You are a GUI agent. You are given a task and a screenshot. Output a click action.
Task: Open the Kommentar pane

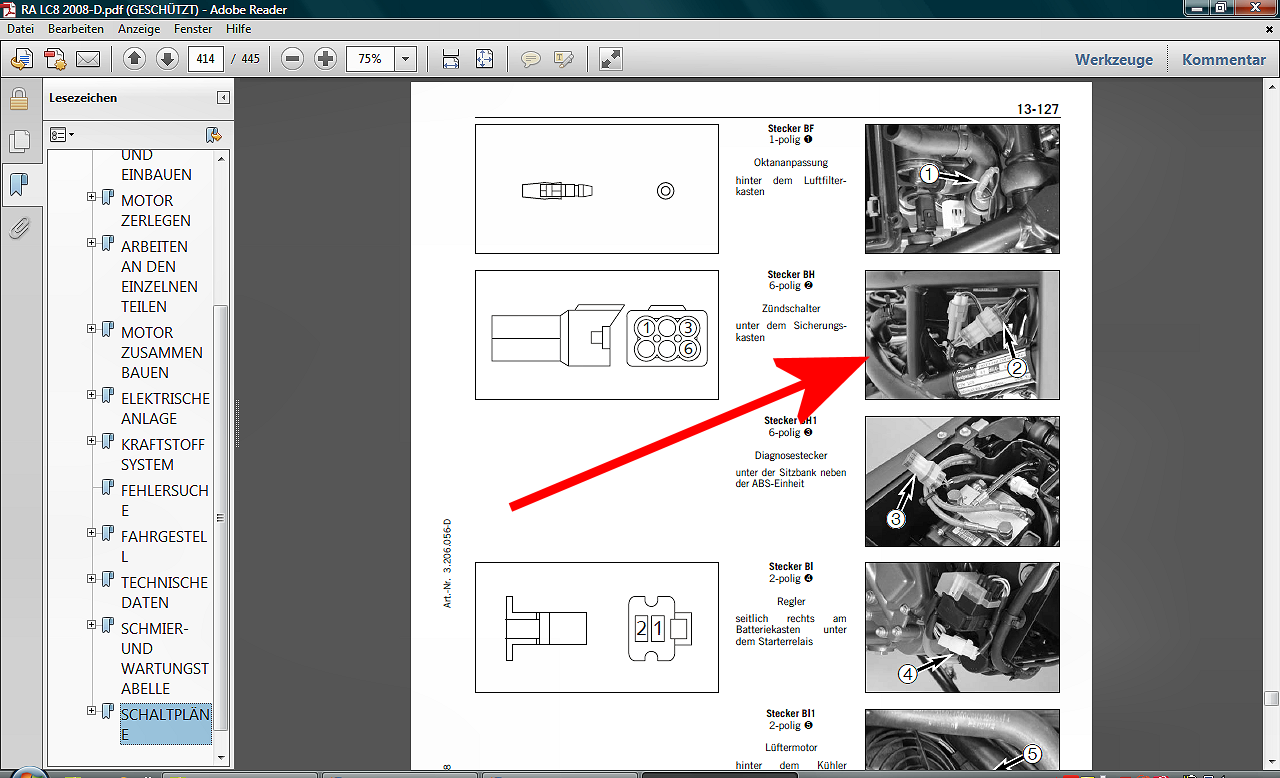click(x=1223, y=59)
